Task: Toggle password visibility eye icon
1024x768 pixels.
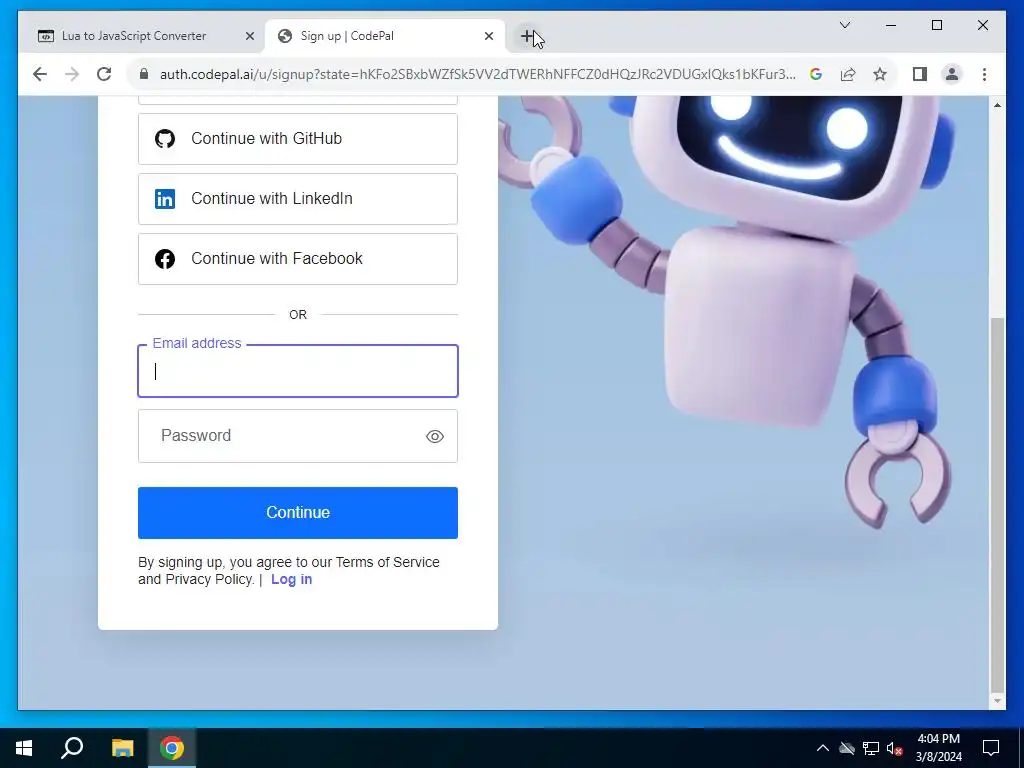Action: 435,436
